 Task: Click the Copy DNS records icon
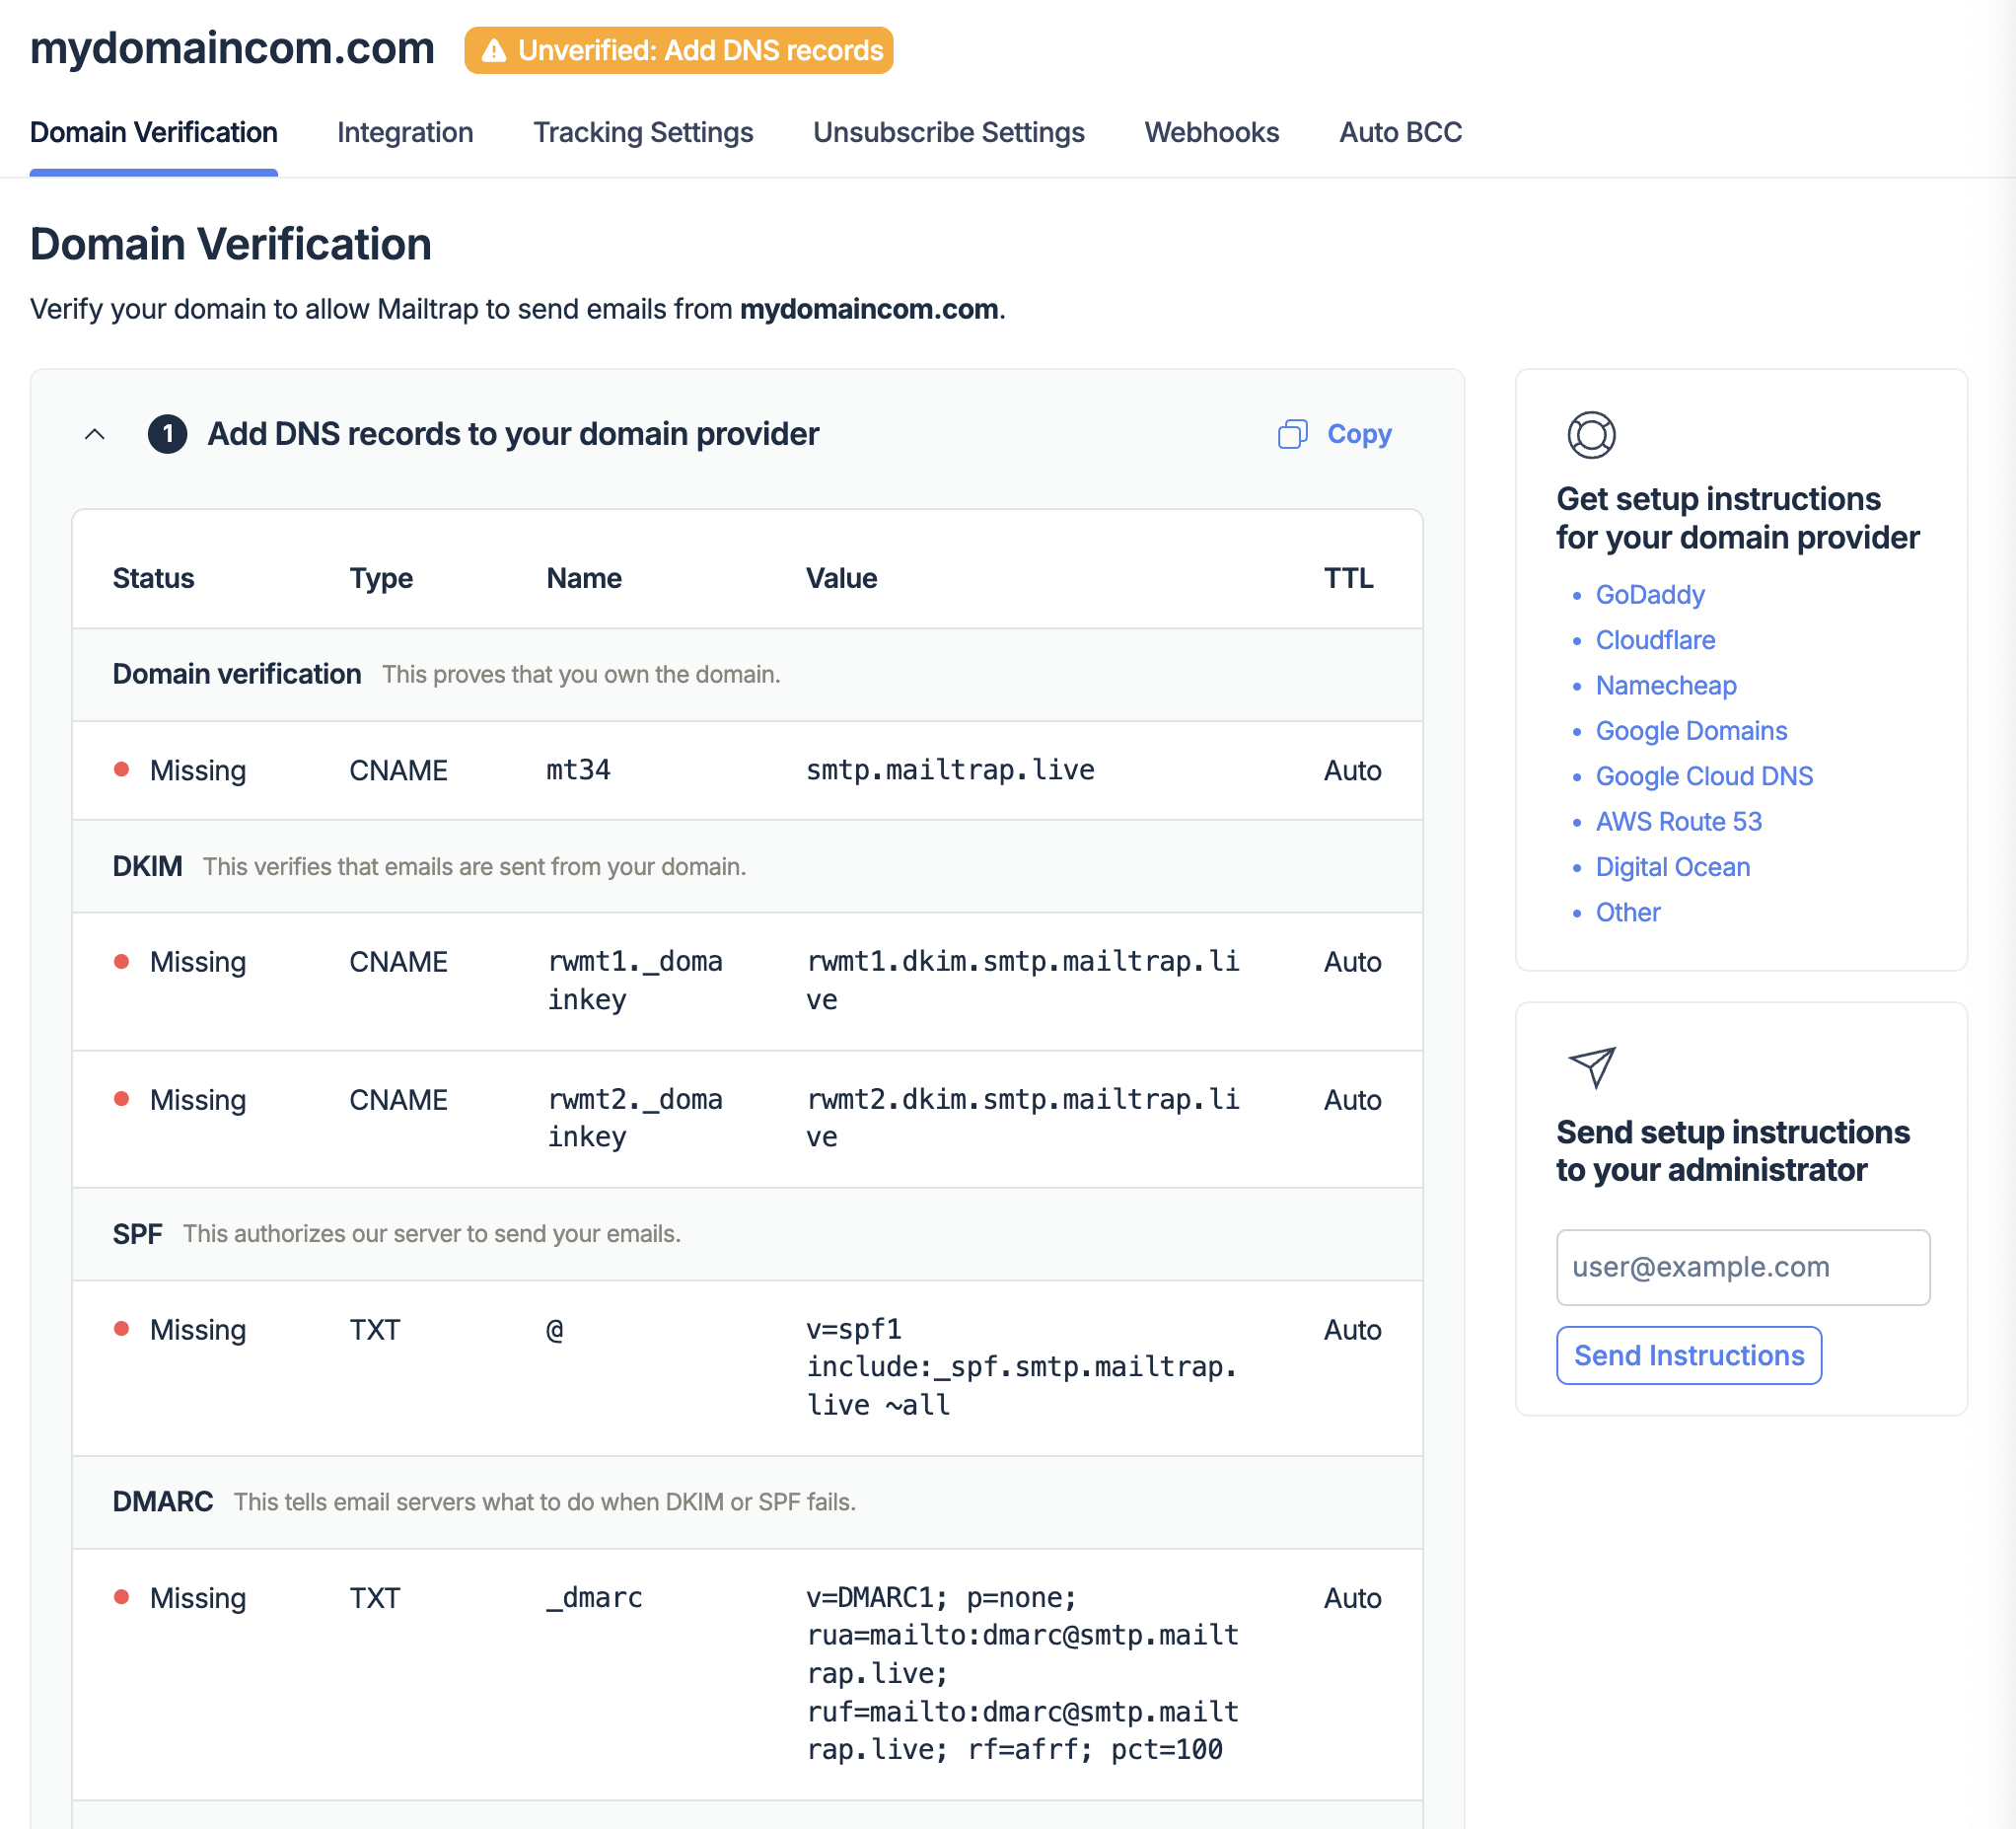click(x=1292, y=432)
